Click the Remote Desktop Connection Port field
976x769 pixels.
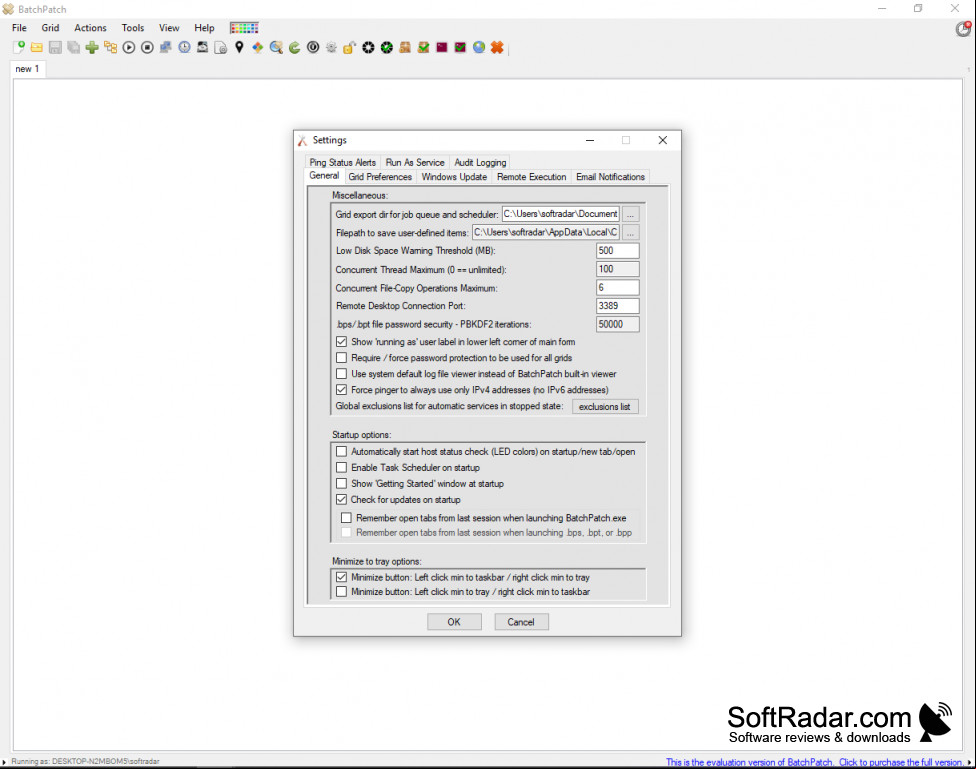[617, 306]
